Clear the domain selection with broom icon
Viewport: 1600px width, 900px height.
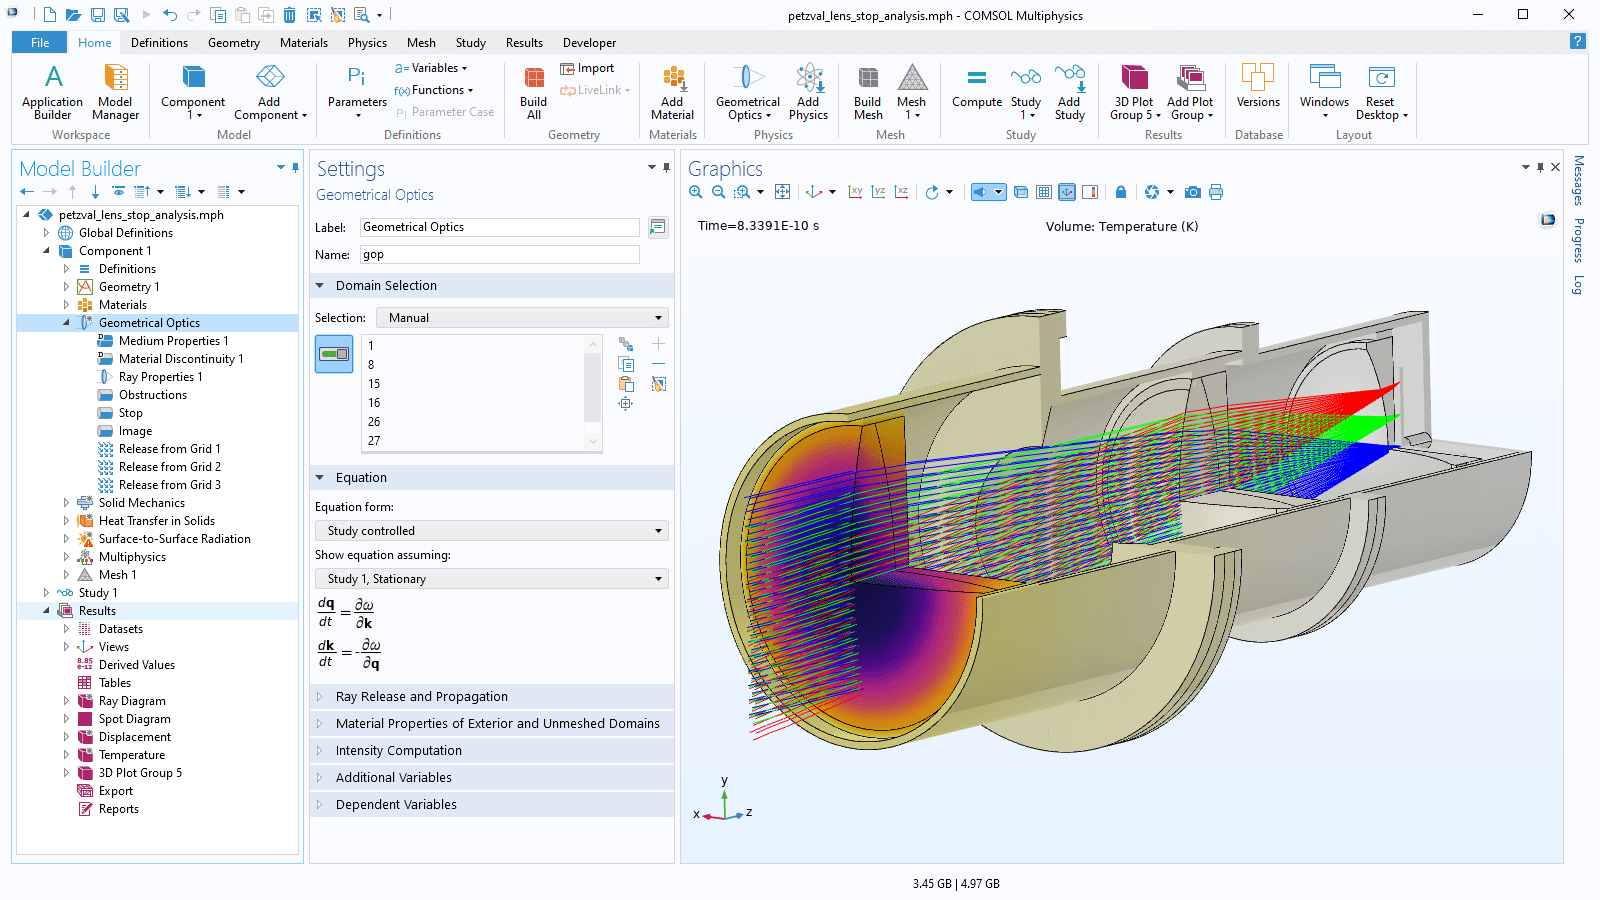[659, 384]
